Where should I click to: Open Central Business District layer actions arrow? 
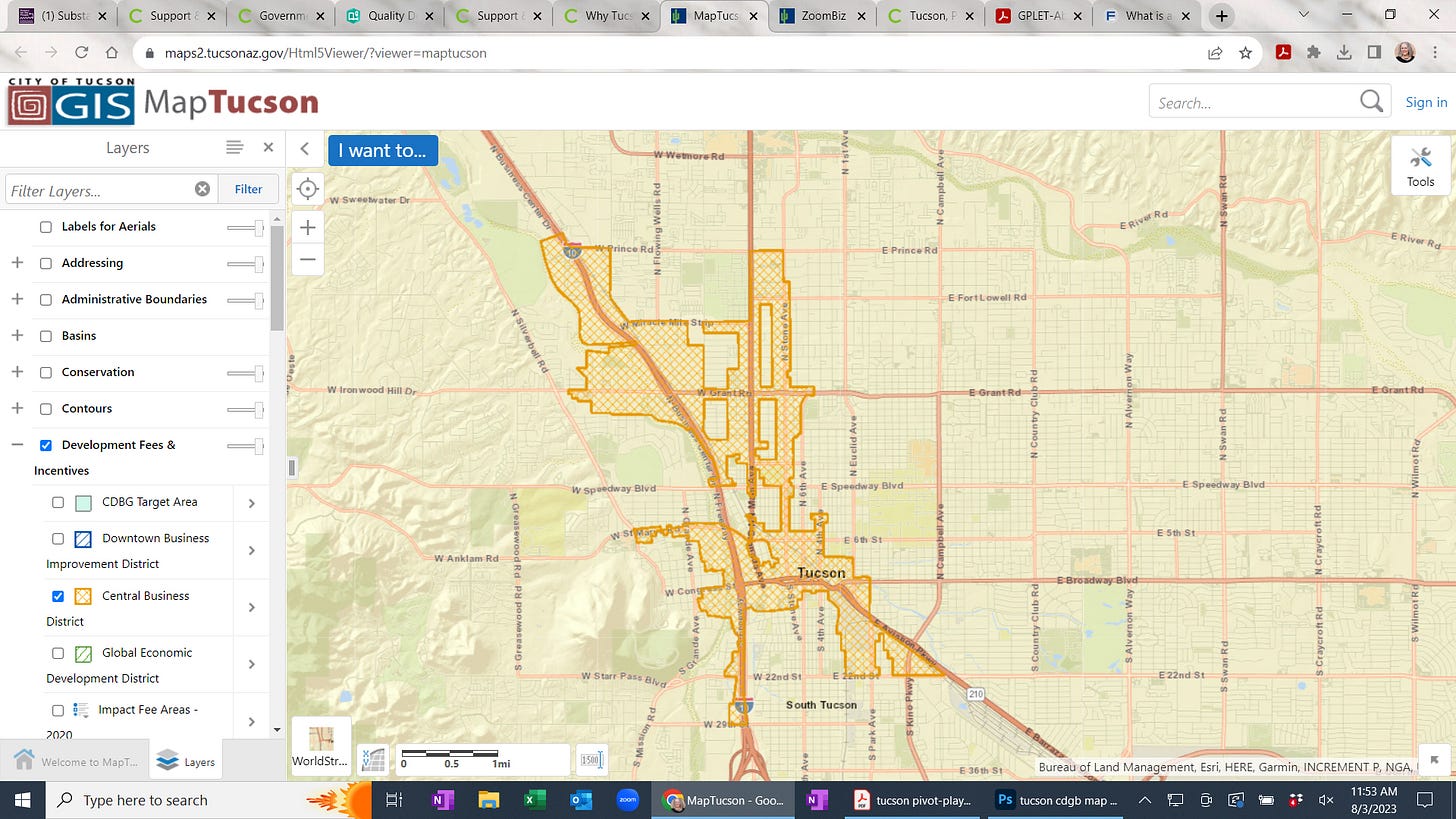(x=251, y=608)
